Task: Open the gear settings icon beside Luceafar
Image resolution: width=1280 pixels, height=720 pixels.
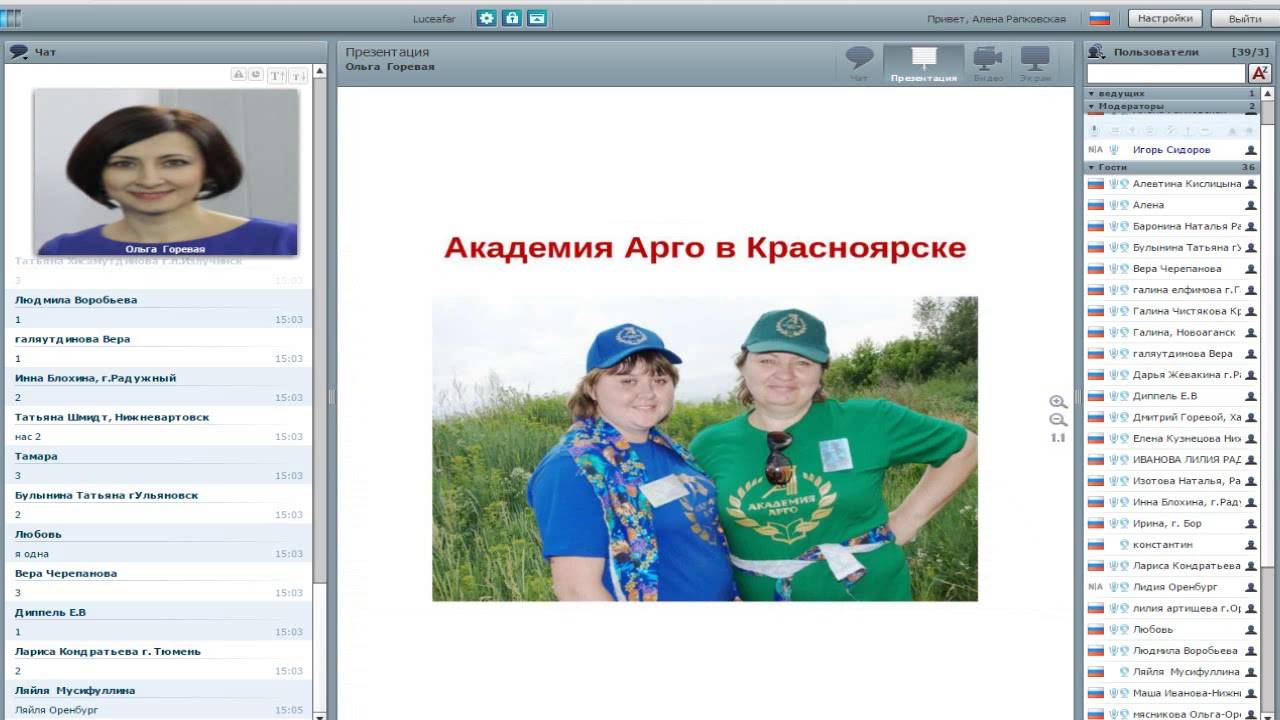Action: (x=486, y=18)
